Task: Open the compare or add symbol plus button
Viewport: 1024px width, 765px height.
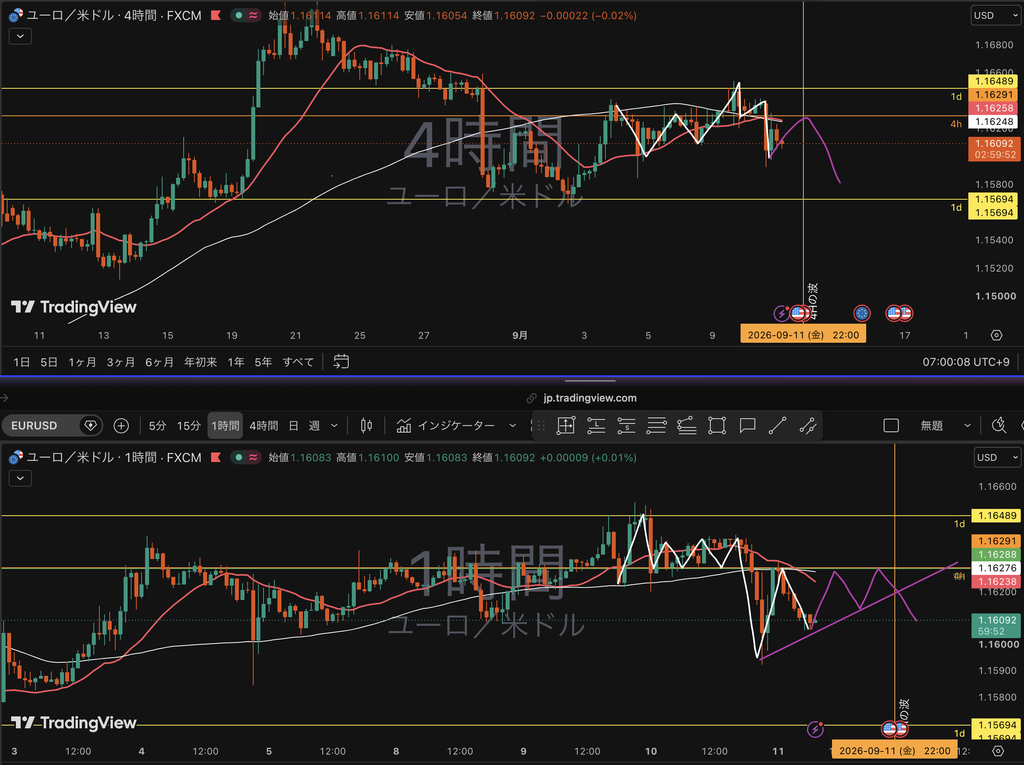Action: (121, 426)
